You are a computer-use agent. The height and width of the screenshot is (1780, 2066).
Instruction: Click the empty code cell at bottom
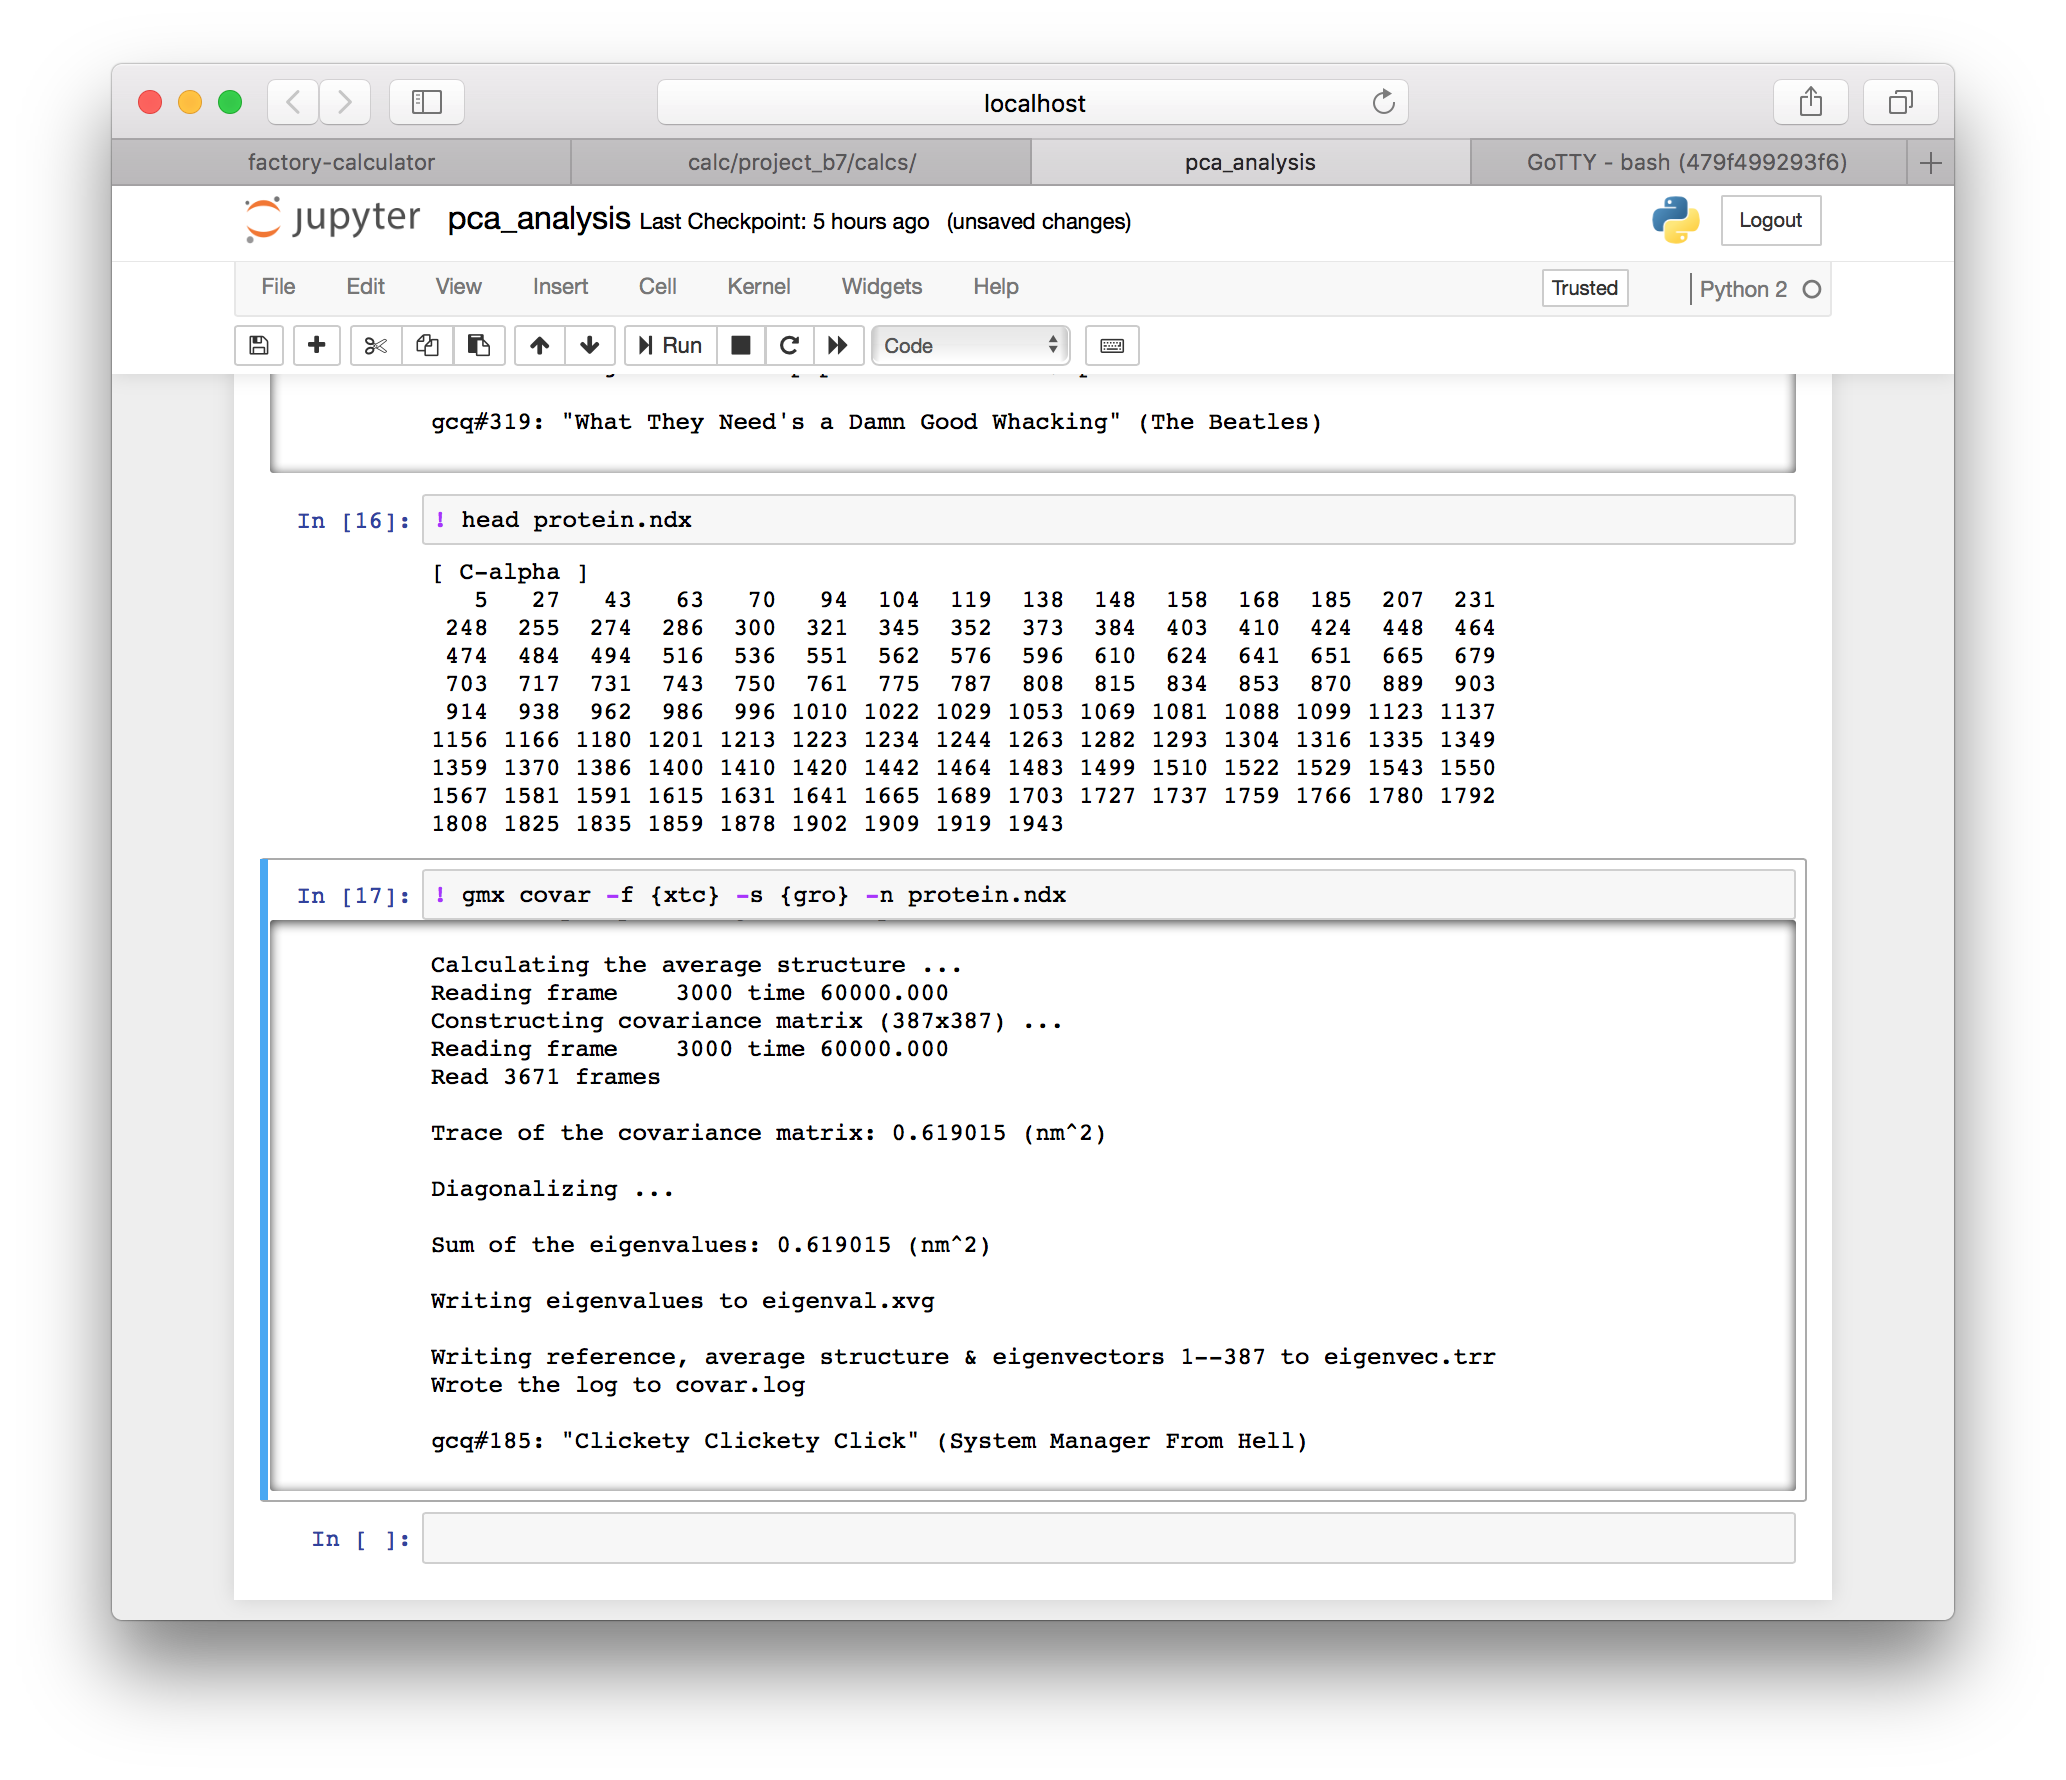click(x=1109, y=1538)
